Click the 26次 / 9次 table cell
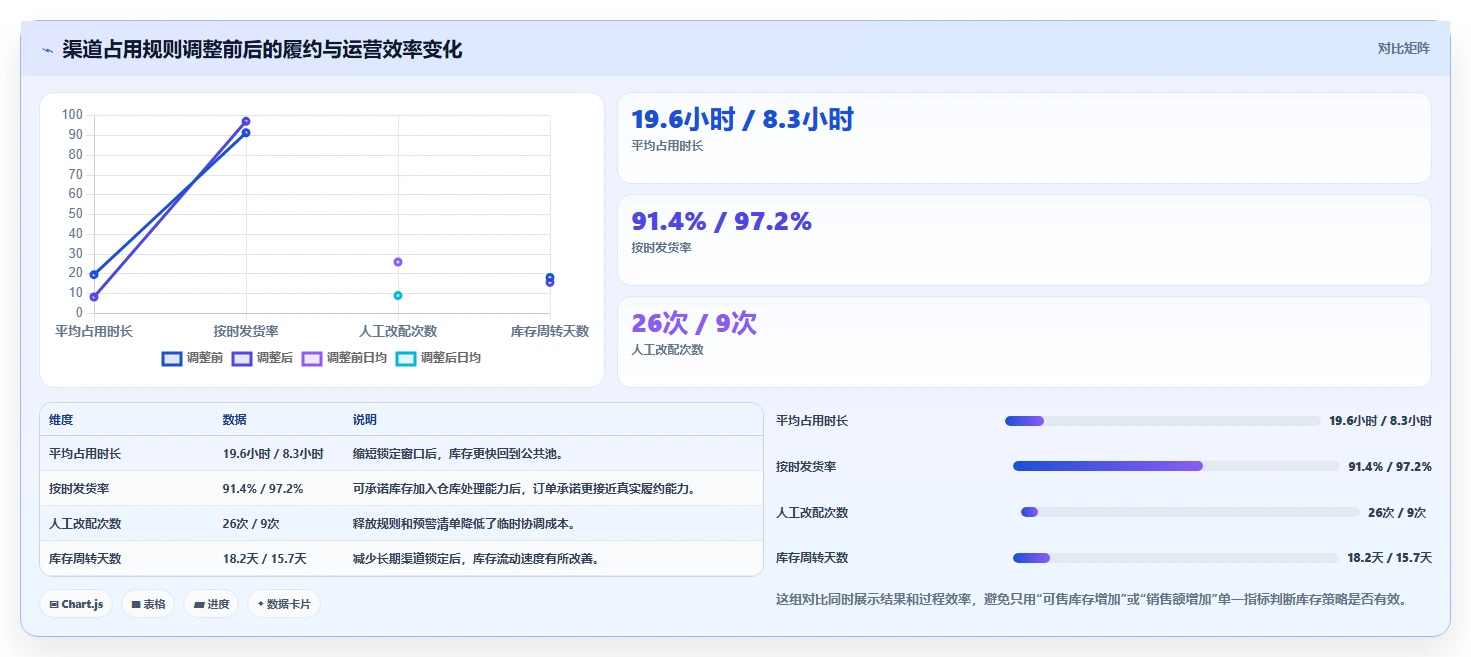Screen dimensions: 1471x657 tap(251, 524)
